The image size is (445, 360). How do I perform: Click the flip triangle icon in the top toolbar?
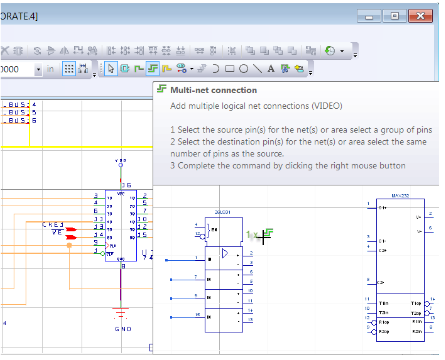tap(51, 51)
